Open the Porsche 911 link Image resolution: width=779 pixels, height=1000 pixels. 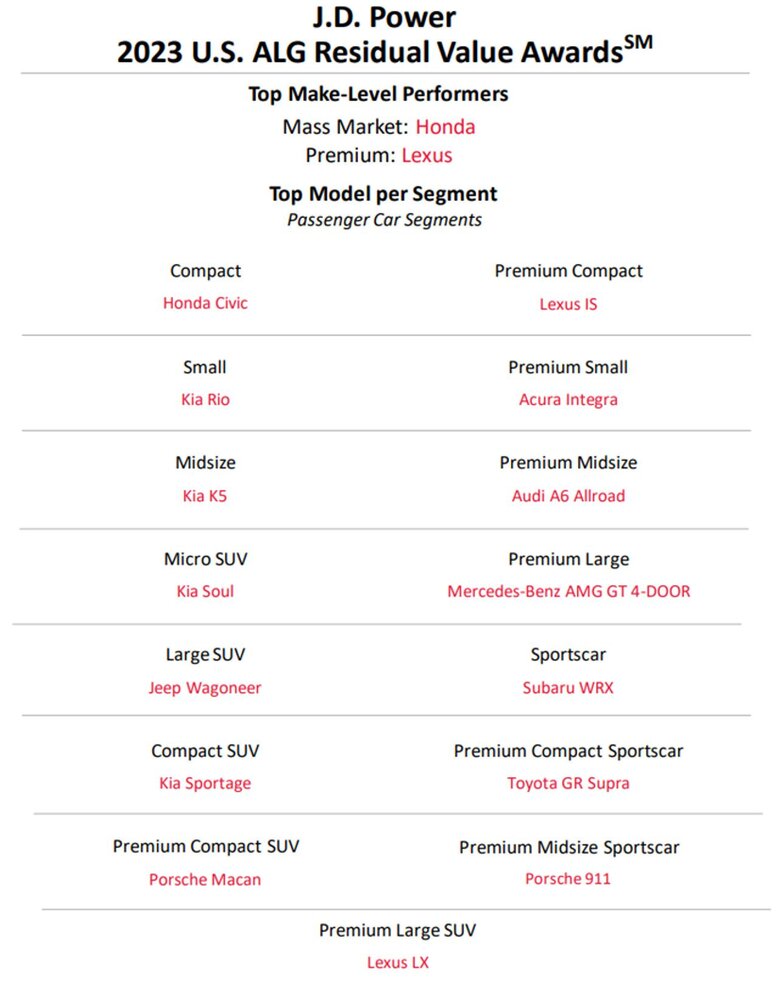[x=568, y=879]
